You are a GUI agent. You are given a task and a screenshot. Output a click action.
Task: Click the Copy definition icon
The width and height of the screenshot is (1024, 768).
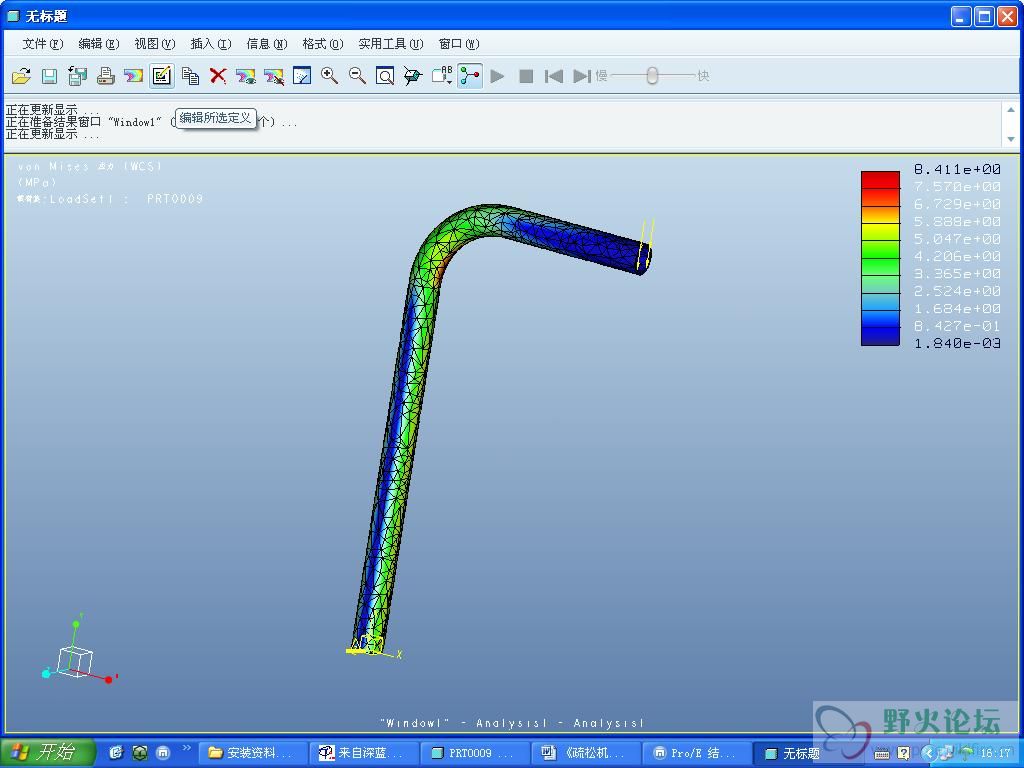pyautogui.click(x=190, y=76)
